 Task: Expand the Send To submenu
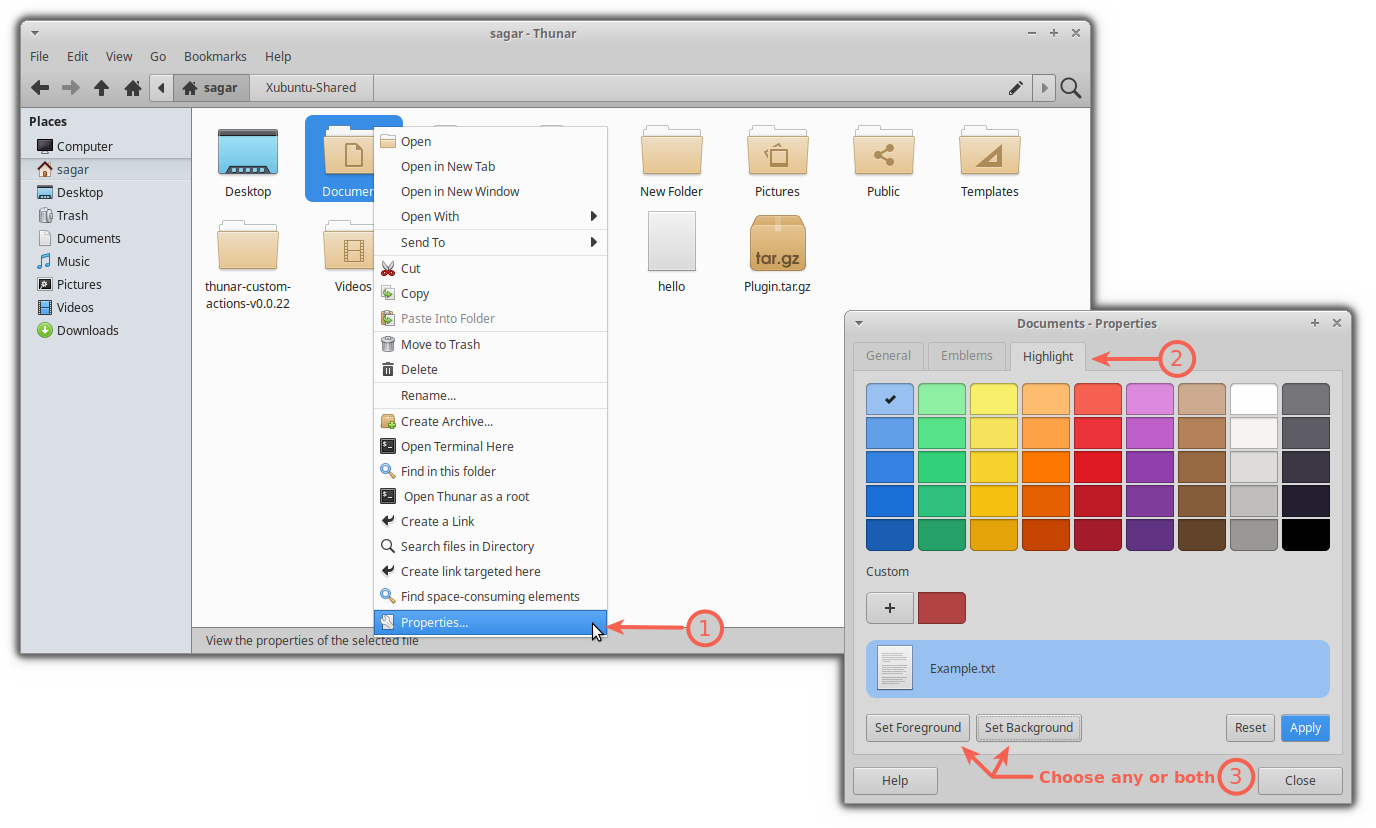pos(423,242)
